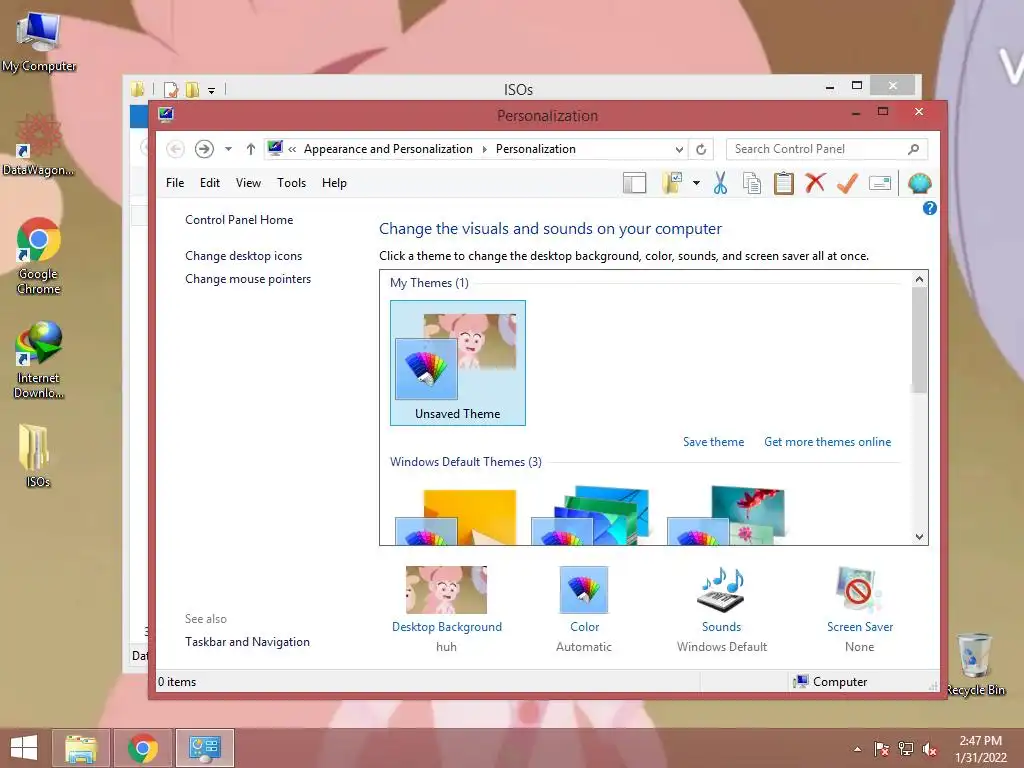The width and height of the screenshot is (1024, 768).
Task: Click the orange checkmark toolbar icon
Action: click(847, 184)
